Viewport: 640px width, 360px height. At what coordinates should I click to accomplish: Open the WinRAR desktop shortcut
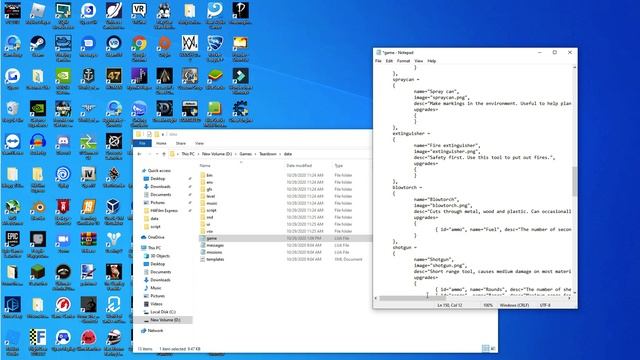[x=89, y=242]
